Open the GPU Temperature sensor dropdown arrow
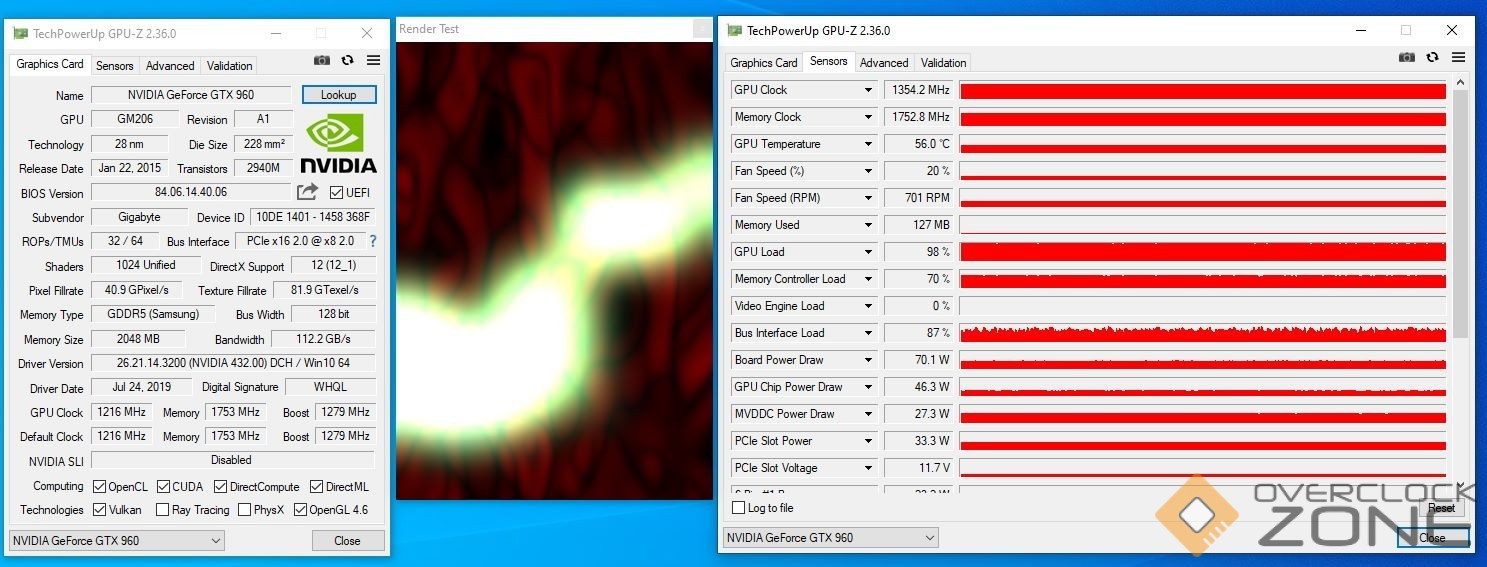Image resolution: width=1487 pixels, height=567 pixels. coord(868,144)
